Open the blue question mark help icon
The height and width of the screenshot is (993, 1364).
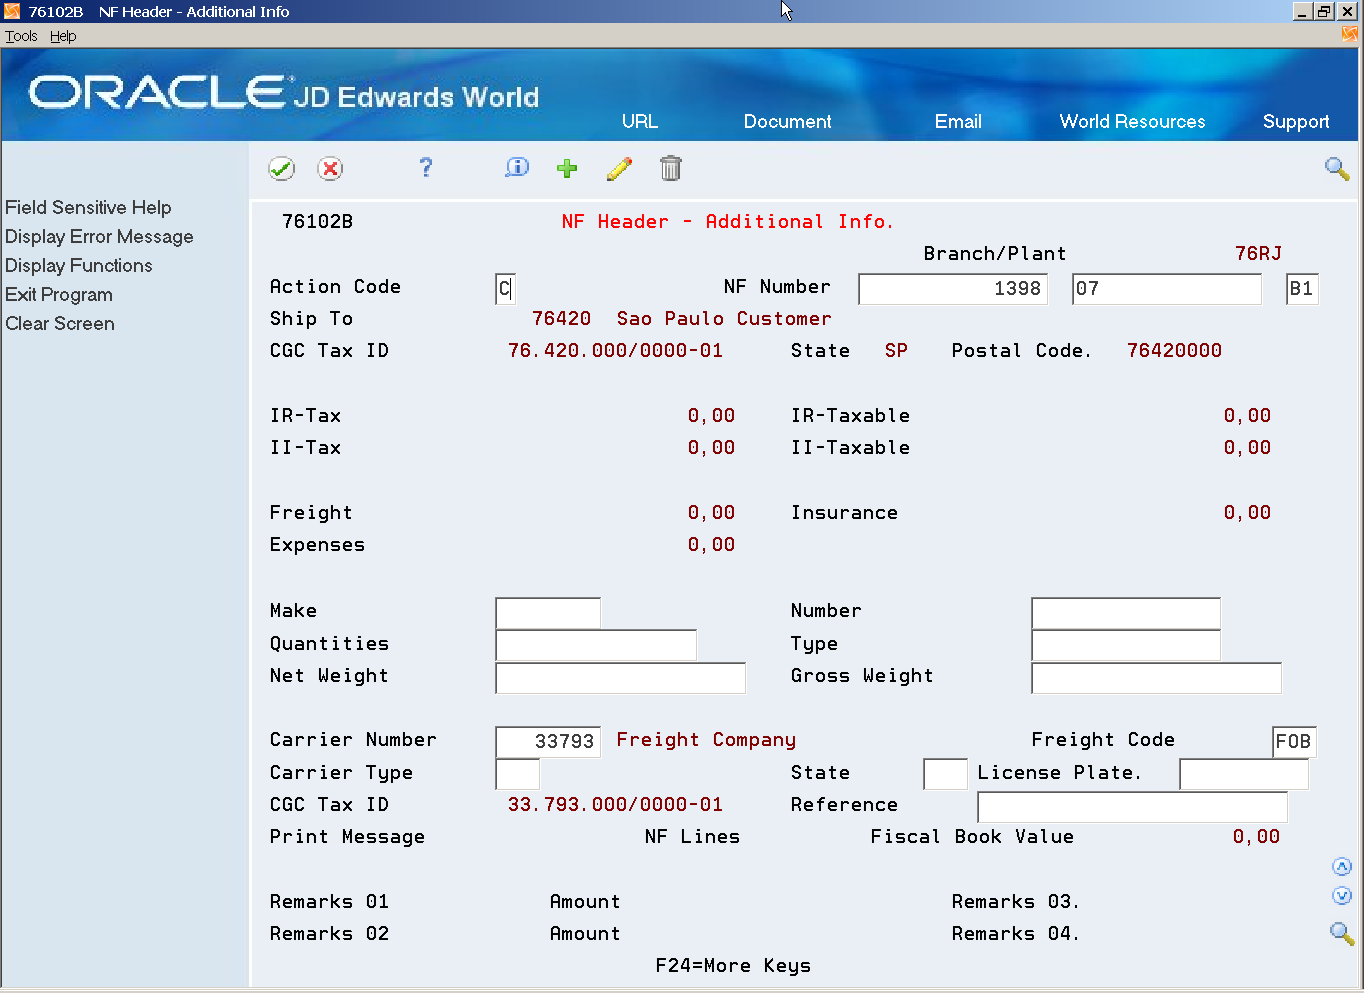pyautogui.click(x=426, y=167)
